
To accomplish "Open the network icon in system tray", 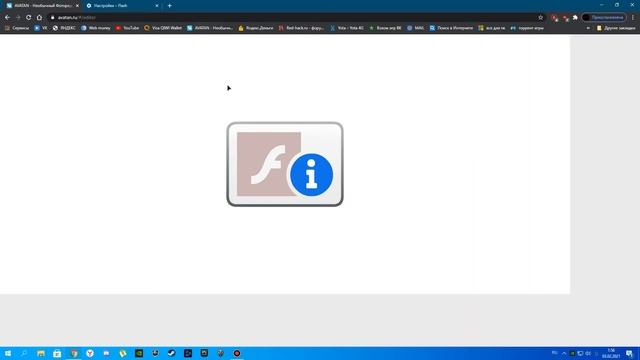I will [580, 353].
